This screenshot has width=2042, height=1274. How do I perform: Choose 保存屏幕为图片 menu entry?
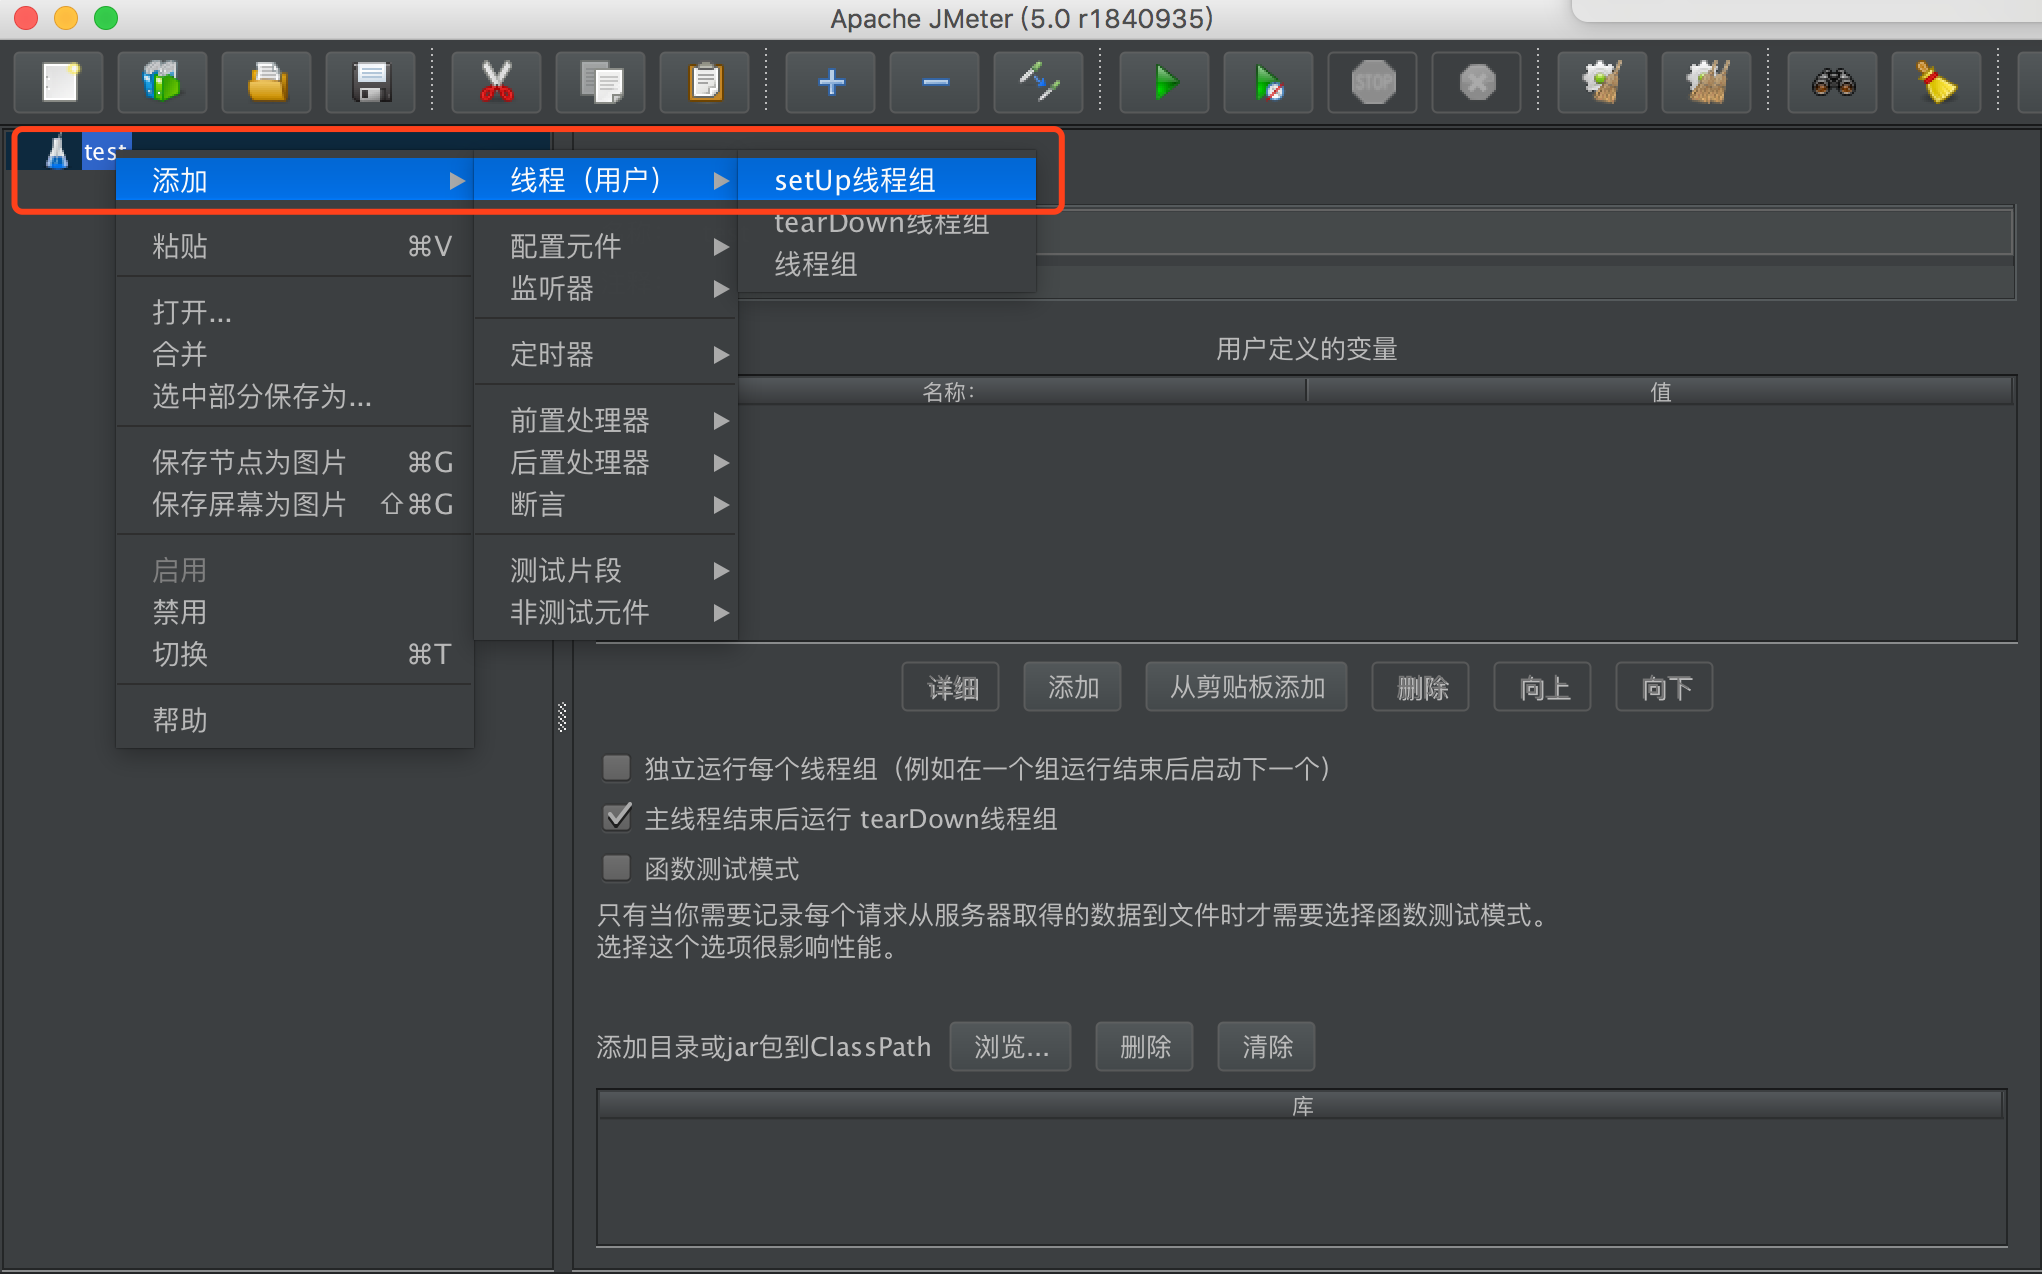point(295,504)
